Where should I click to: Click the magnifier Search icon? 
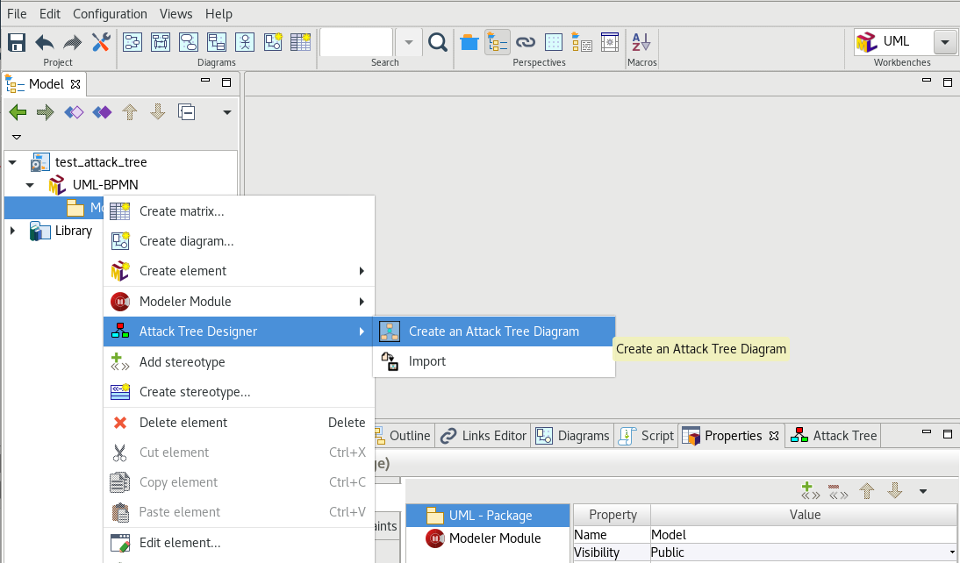point(437,42)
